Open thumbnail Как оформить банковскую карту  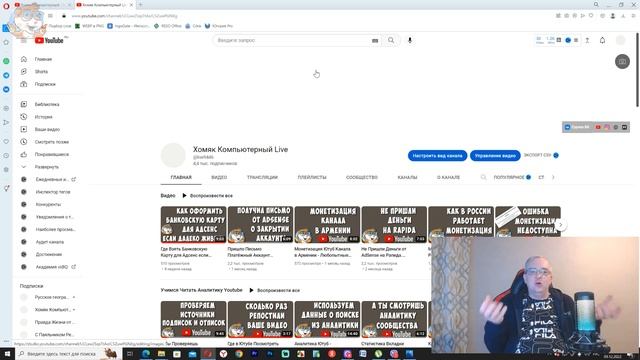tap(193, 224)
